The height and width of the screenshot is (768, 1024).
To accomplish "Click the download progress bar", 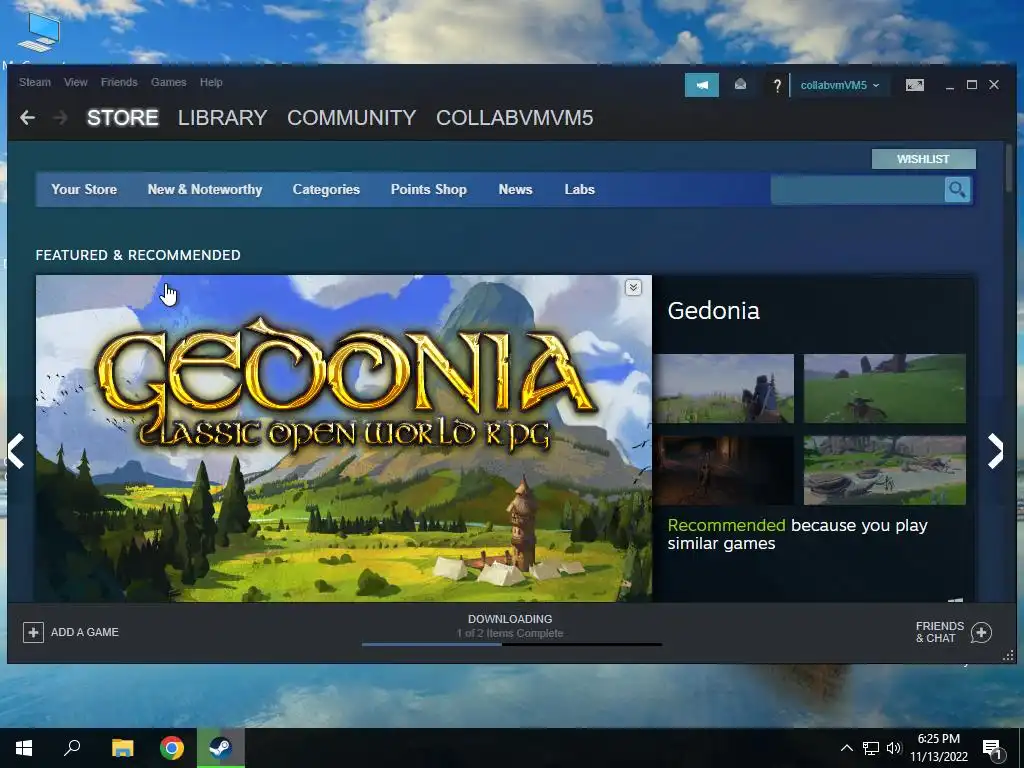I will [512, 645].
